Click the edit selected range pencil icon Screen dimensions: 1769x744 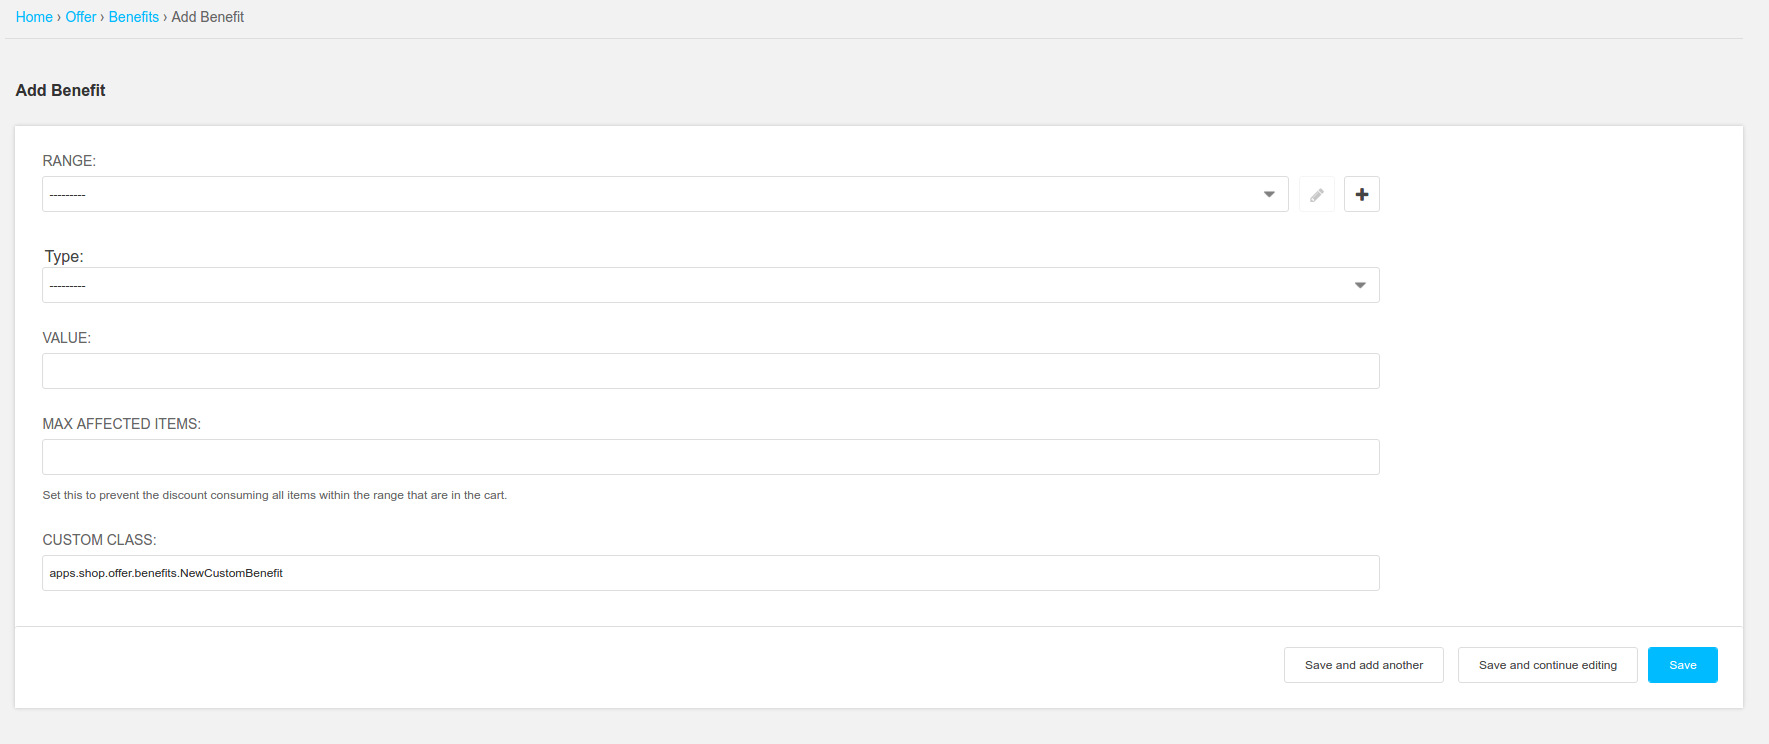pyautogui.click(x=1316, y=195)
